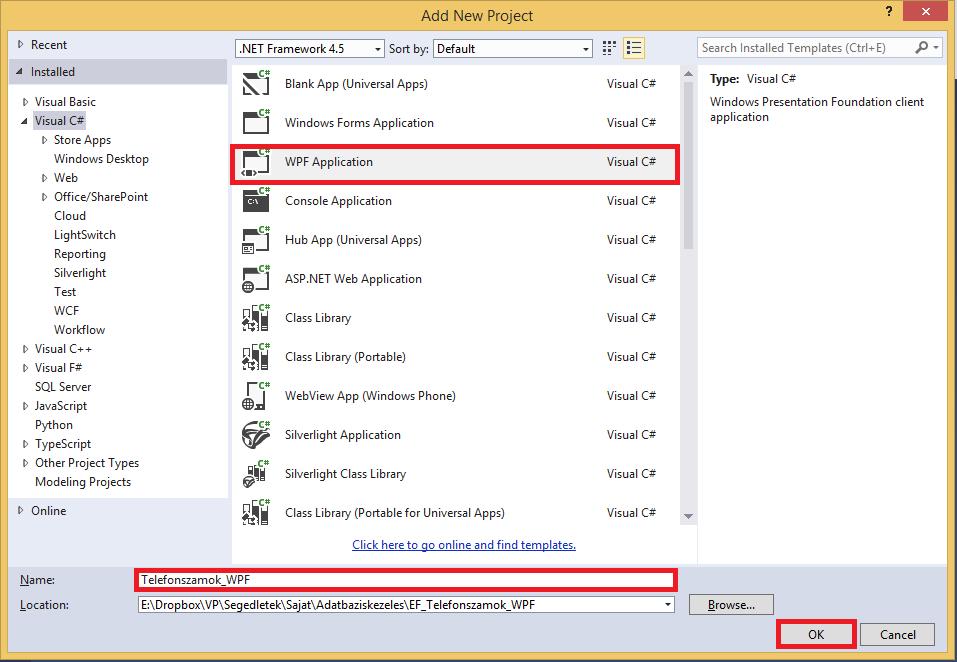Select the WebView App (Windows Phone) icon
The height and width of the screenshot is (662, 957).
[256, 395]
